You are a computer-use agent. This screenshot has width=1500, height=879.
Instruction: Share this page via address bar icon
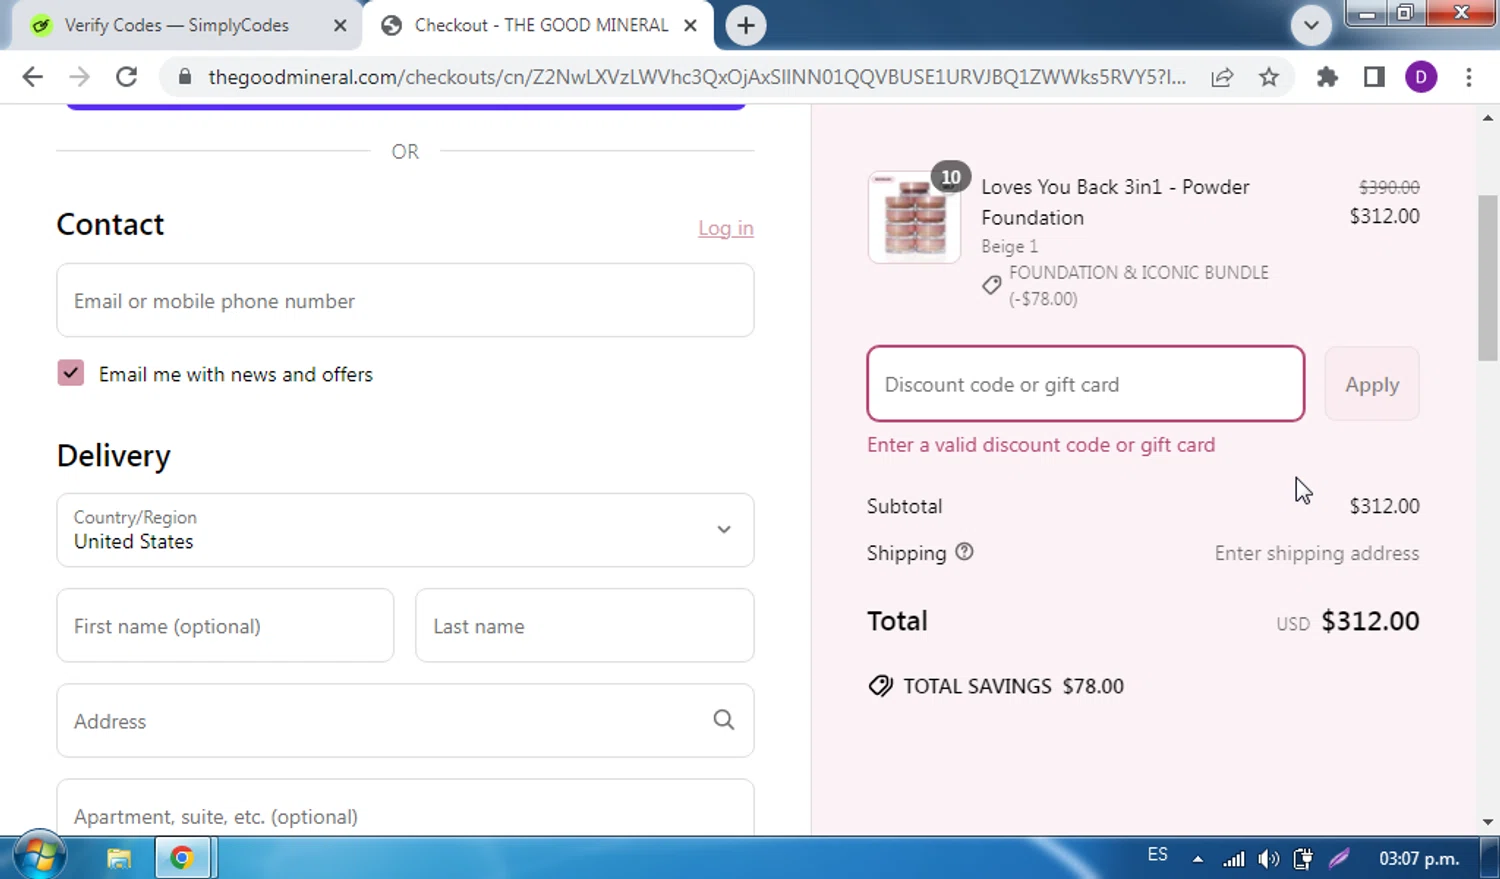tap(1222, 77)
